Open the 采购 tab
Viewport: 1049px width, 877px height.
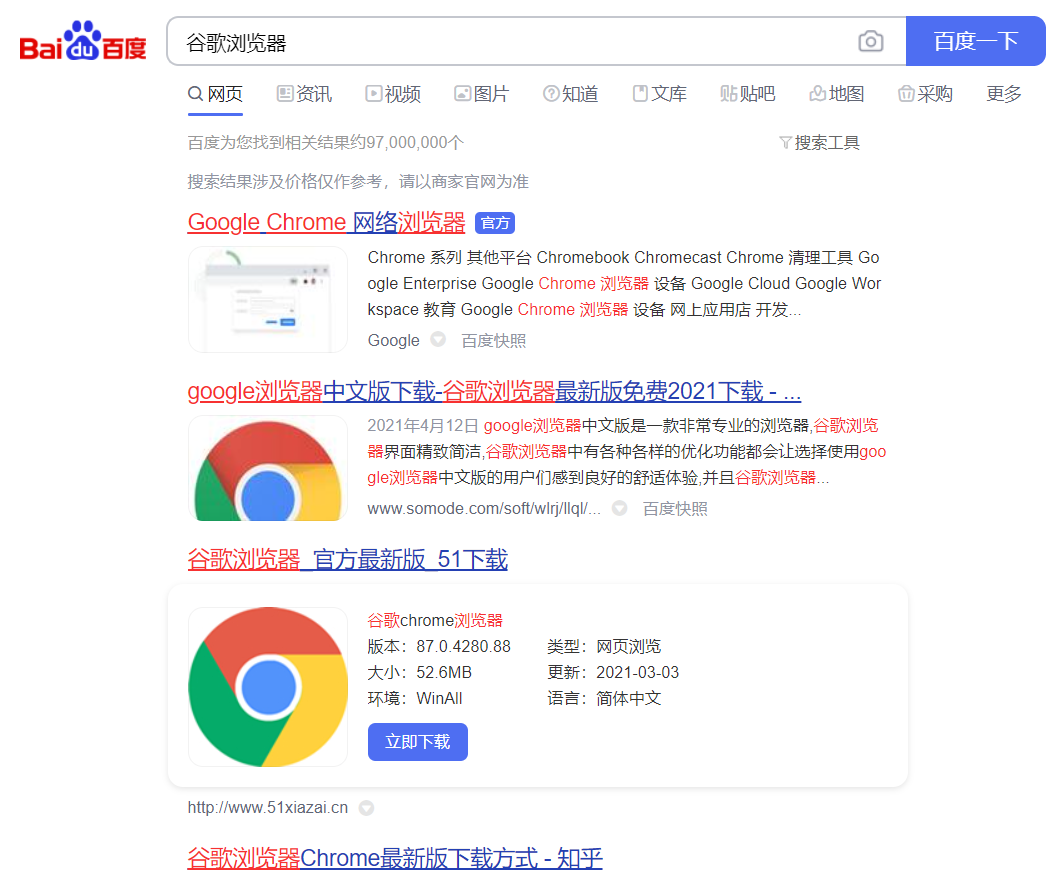(x=926, y=94)
